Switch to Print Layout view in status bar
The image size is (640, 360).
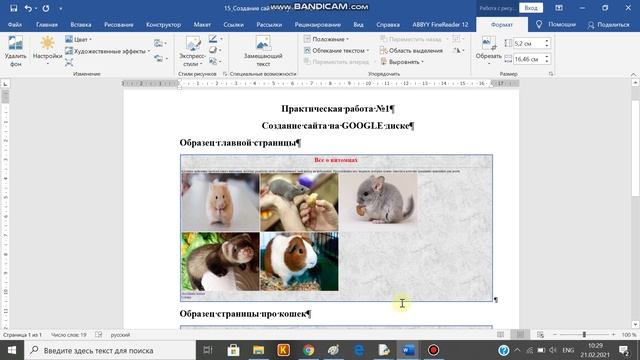point(520,335)
